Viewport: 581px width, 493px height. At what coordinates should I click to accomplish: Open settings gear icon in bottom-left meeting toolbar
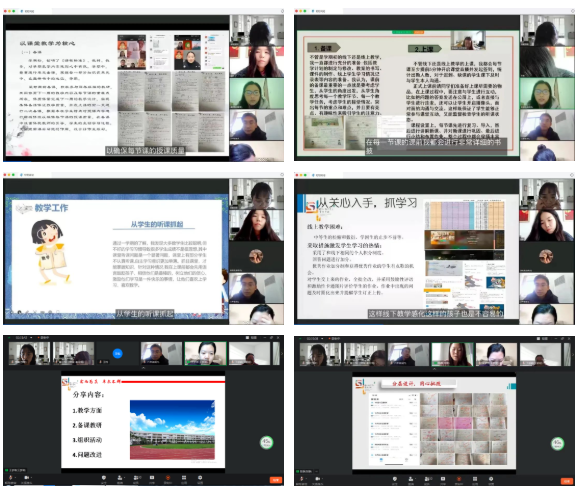[200, 478]
